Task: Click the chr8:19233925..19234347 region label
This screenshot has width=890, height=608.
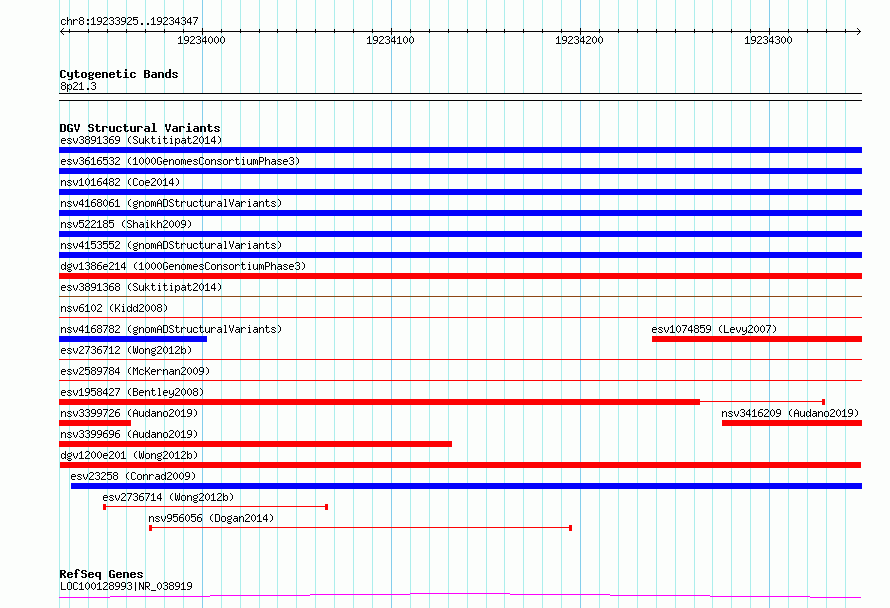Action: coord(129,21)
